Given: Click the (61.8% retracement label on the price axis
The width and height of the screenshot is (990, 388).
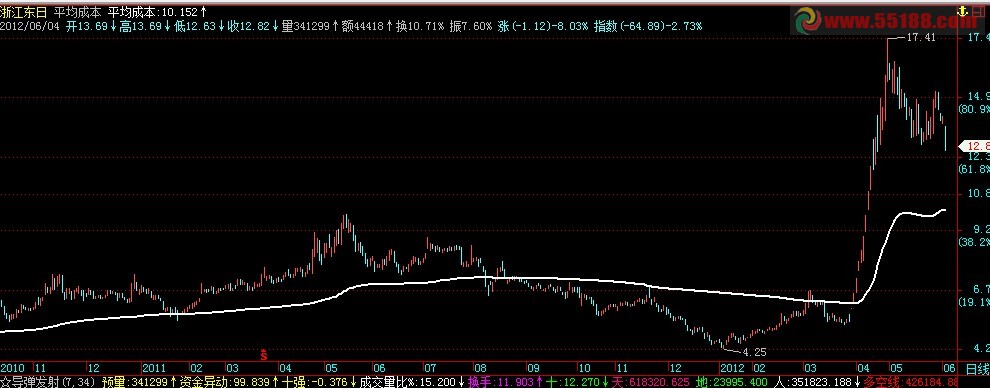Looking at the screenshot, I should click(x=974, y=169).
